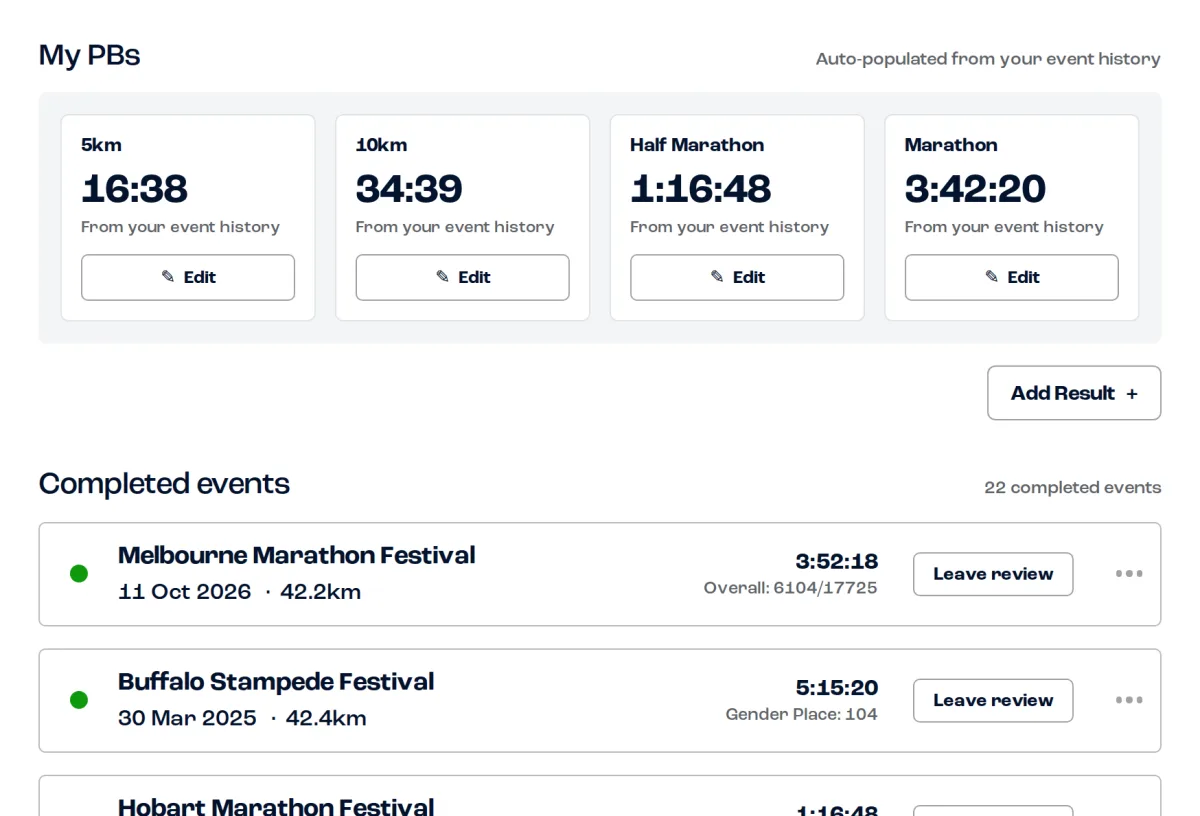
Task: Click 'Overall: 6104/17725' placing text
Action: click(x=791, y=588)
